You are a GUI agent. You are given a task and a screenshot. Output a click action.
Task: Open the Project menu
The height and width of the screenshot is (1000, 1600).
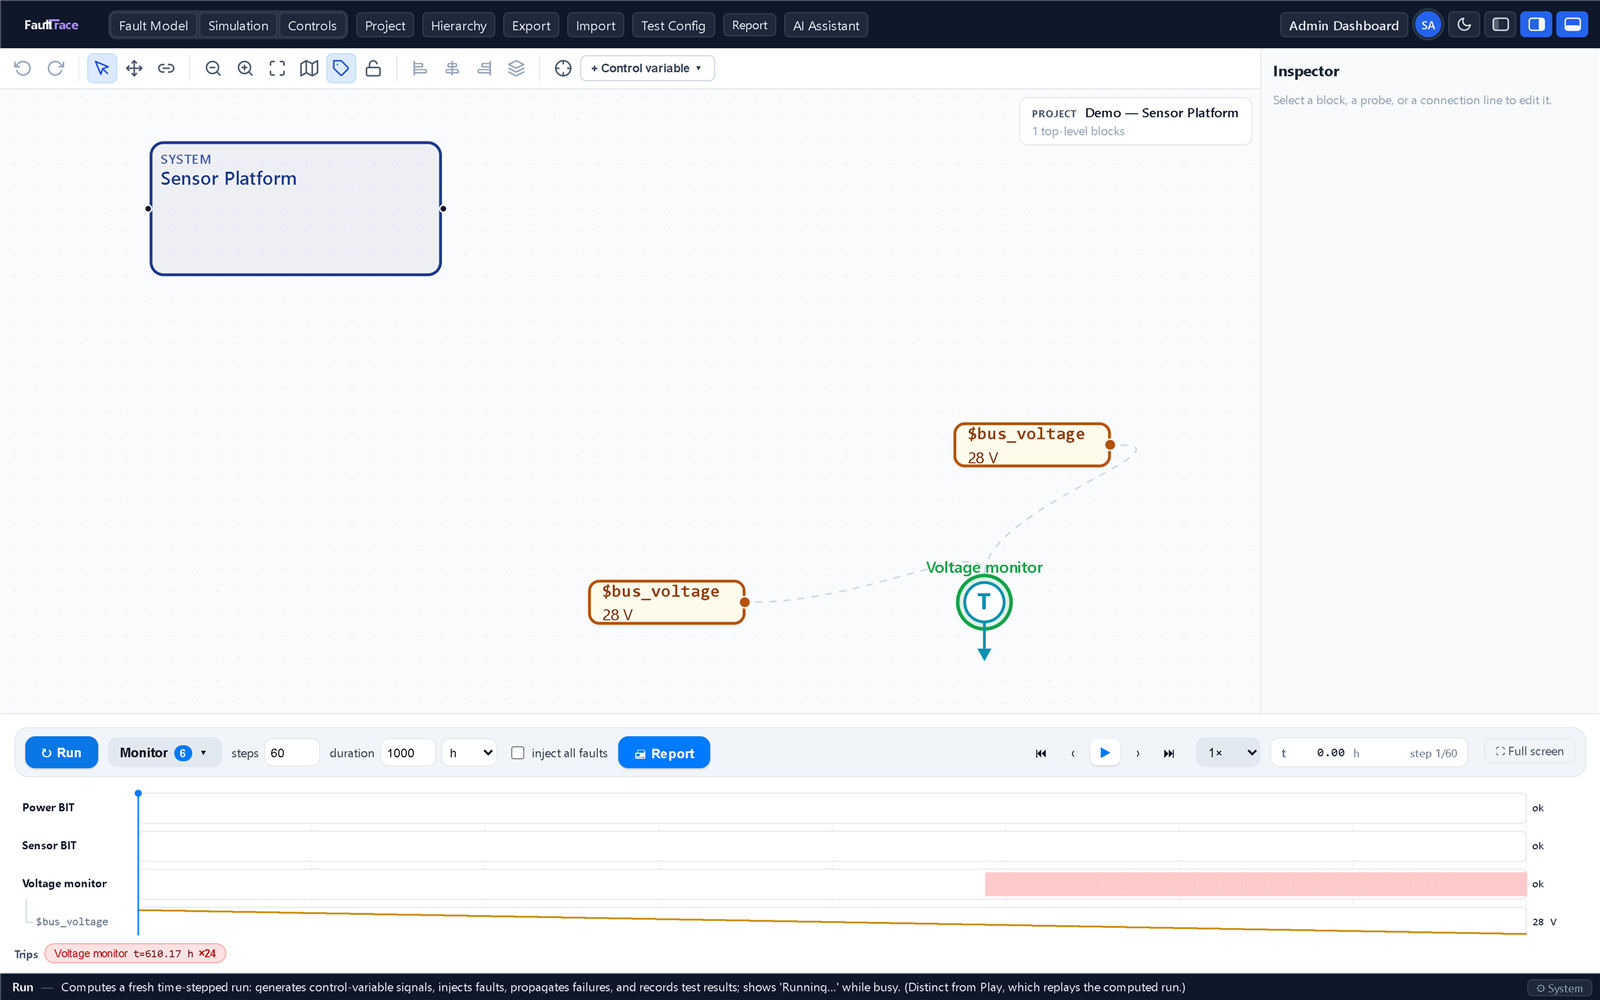[x=385, y=25]
